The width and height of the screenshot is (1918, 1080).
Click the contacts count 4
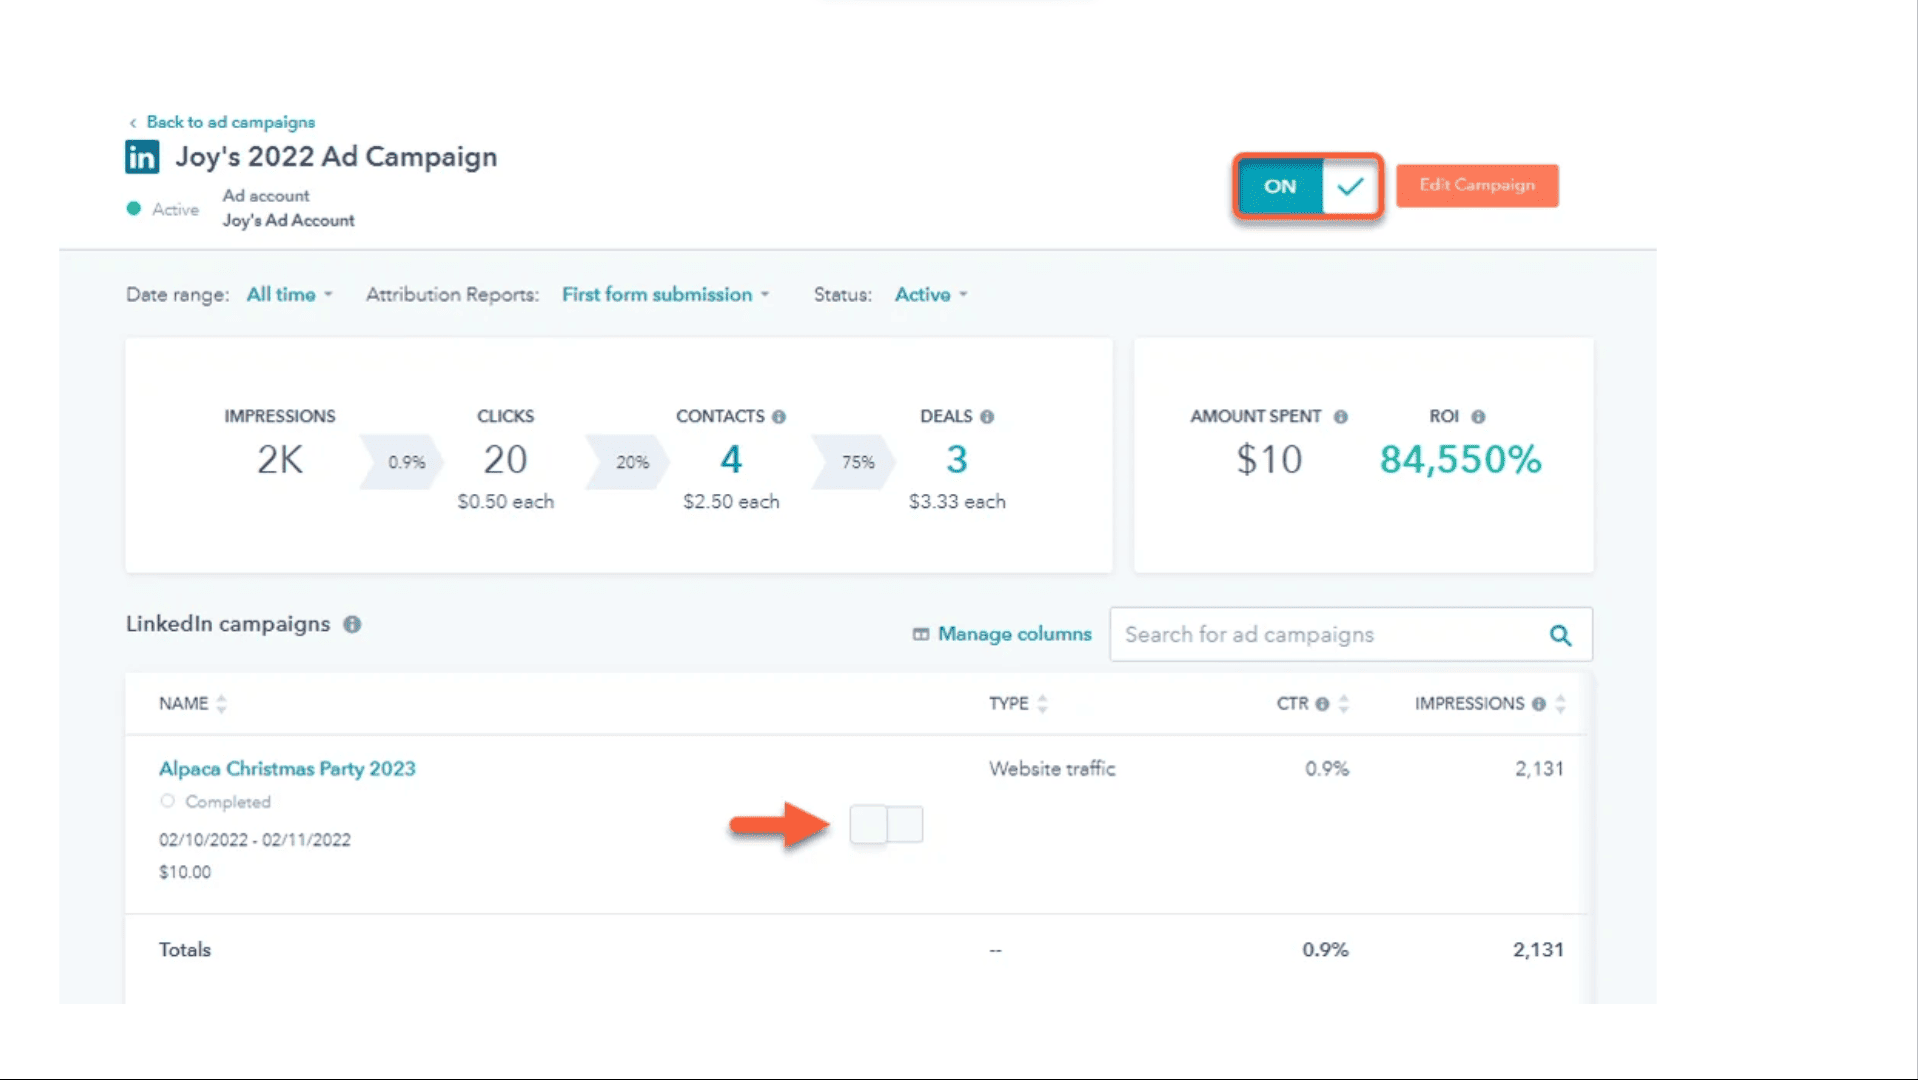pos(731,460)
